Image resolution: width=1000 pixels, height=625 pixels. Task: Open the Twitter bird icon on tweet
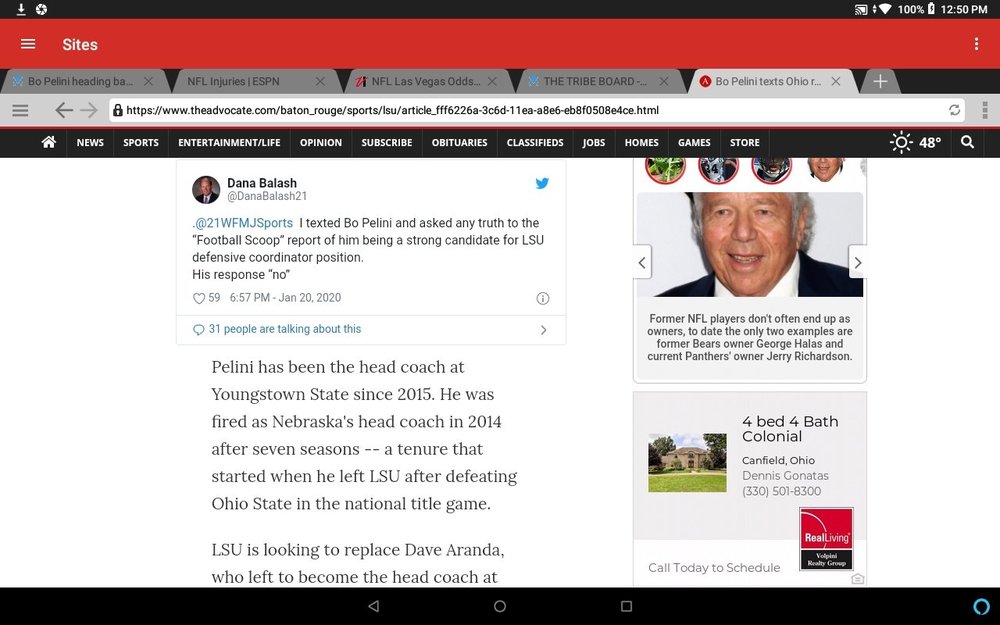[x=542, y=184]
